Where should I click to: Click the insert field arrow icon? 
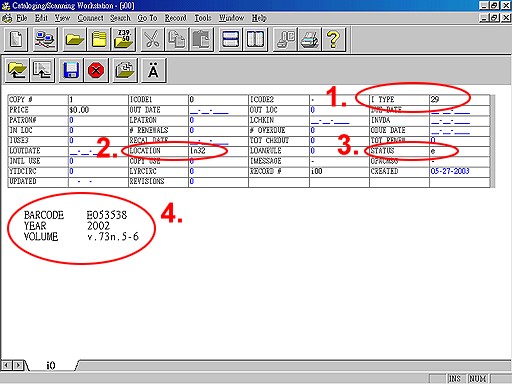click(42, 70)
